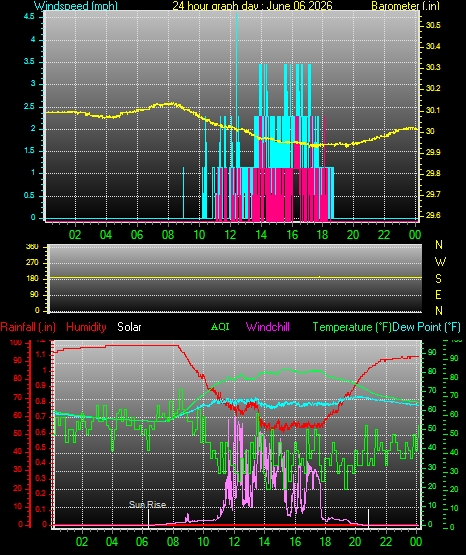Click the sunset marker line near 21 hours
Image resolution: width=466 pixels, height=555 pixels.
[x=368, y=517]
